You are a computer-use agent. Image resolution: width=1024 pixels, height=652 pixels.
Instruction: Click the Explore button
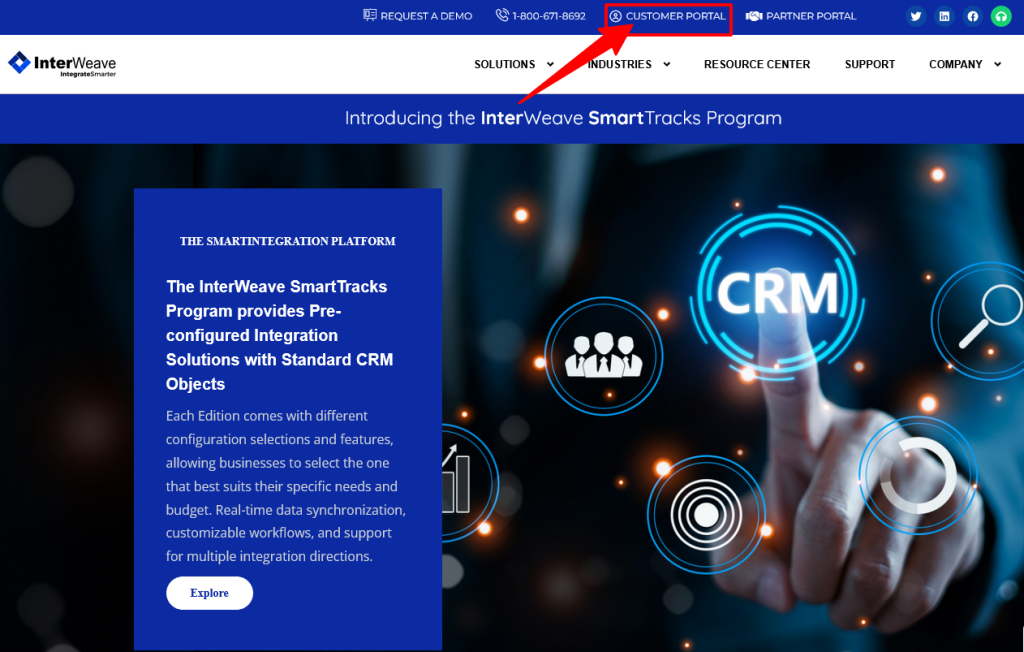click(x=209, y=593)
